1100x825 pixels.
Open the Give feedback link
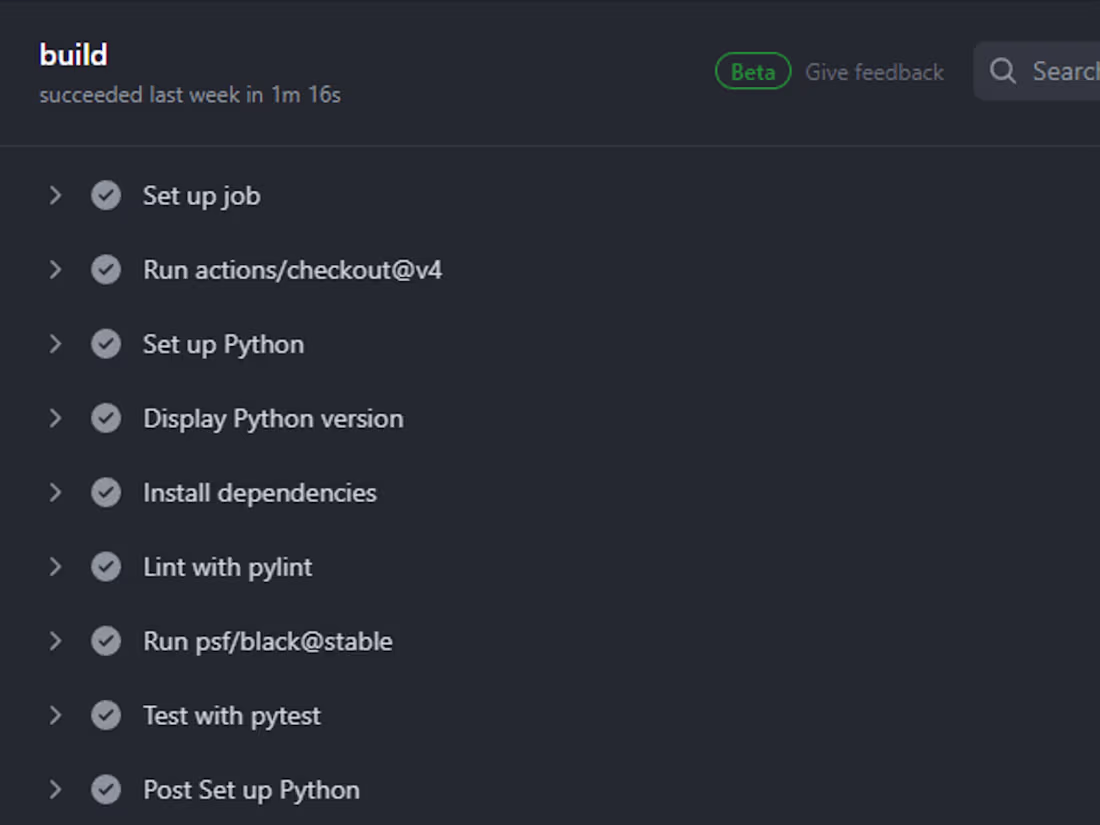pos(873,71)
